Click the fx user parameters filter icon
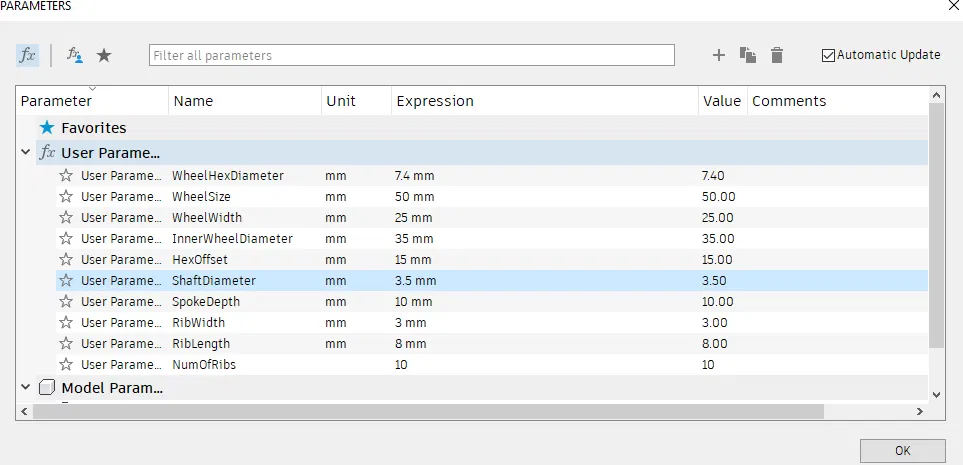Image resolution: width=963 pixels, height=465 pixels. (27, 55)
